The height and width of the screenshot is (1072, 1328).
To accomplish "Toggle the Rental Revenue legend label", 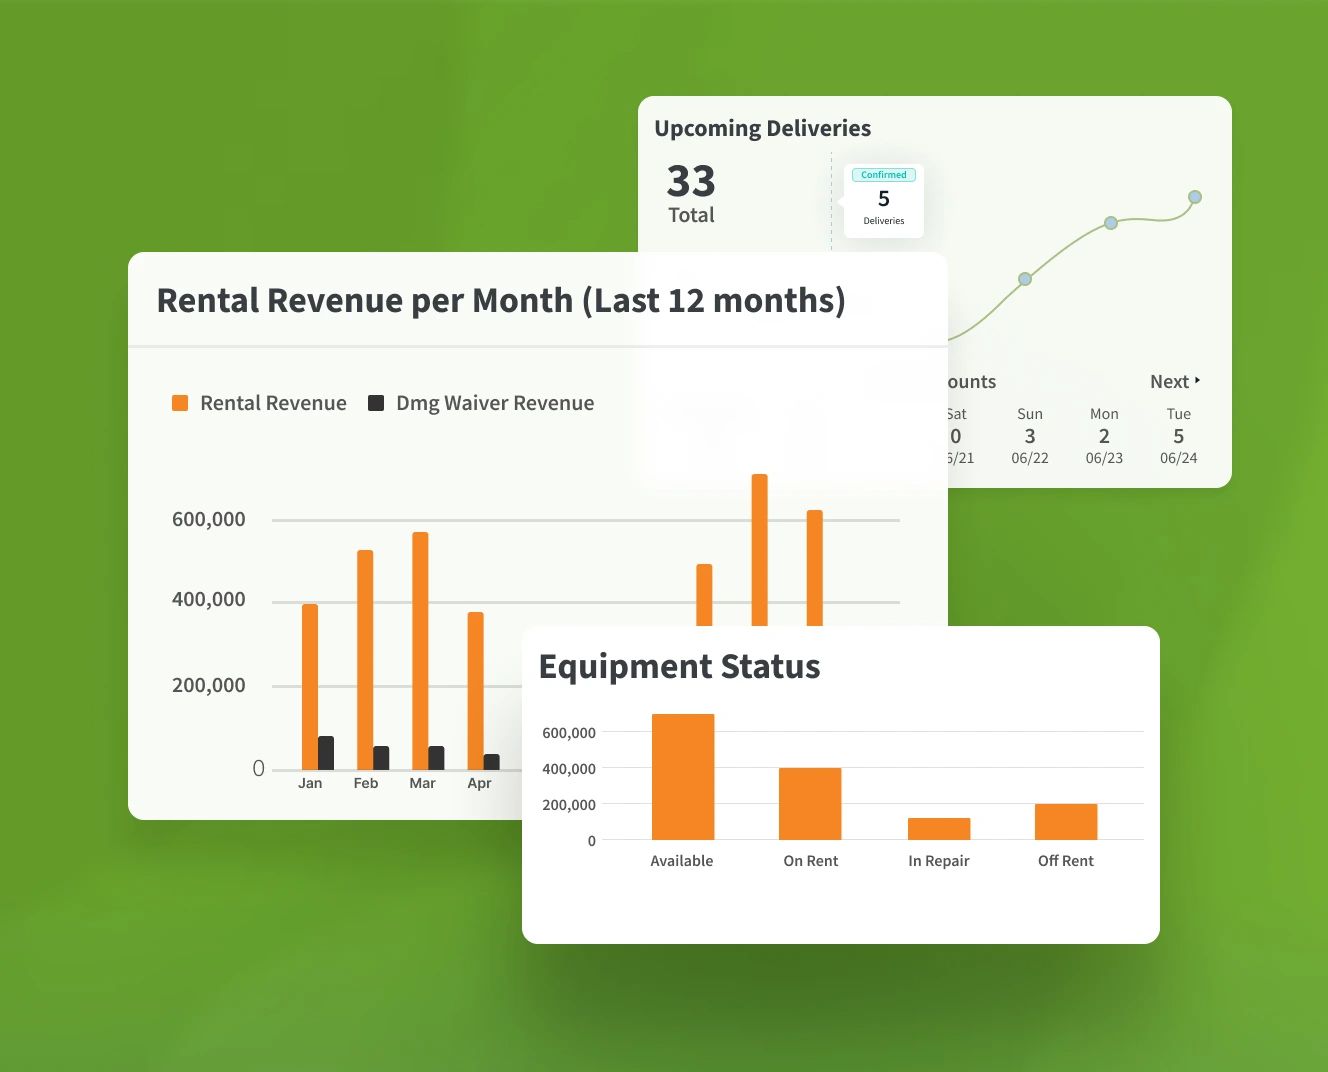I will point(273,403).
